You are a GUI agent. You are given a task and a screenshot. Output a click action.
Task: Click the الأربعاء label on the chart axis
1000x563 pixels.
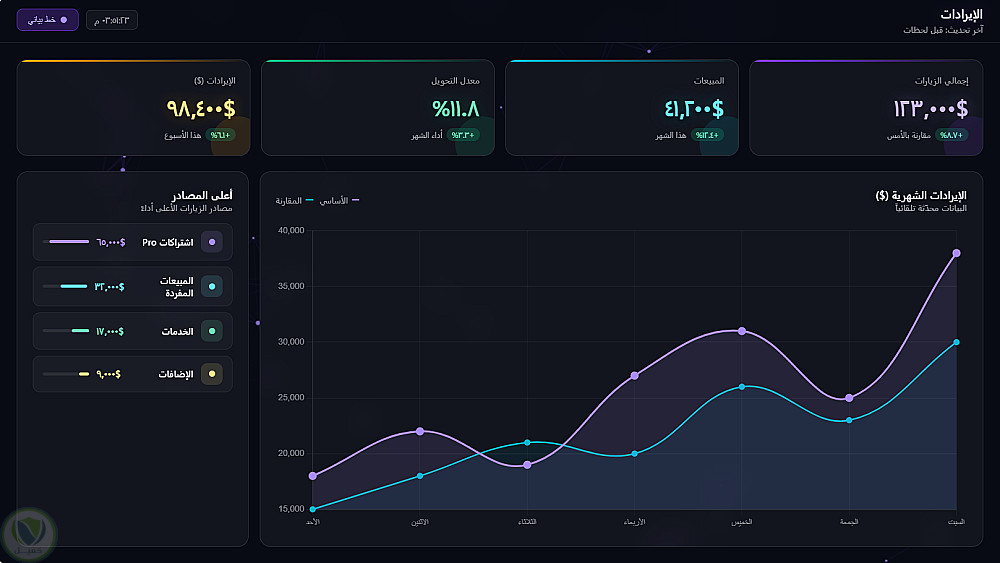[635, 522]
